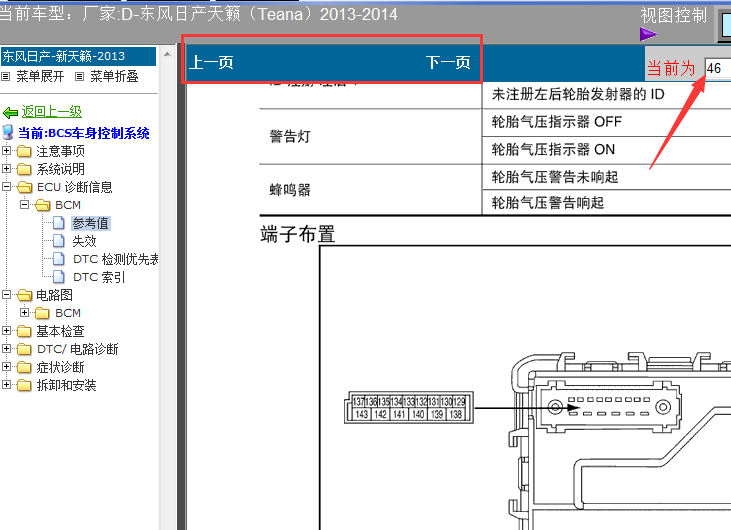731x530 pixels.
Task: Expand all menus with 菜单展开
Action: tap(40, 76)
